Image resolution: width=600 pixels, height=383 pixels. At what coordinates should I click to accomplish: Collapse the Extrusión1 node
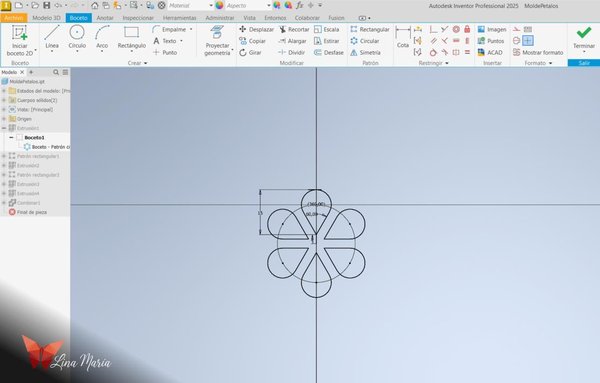(4, 128)
